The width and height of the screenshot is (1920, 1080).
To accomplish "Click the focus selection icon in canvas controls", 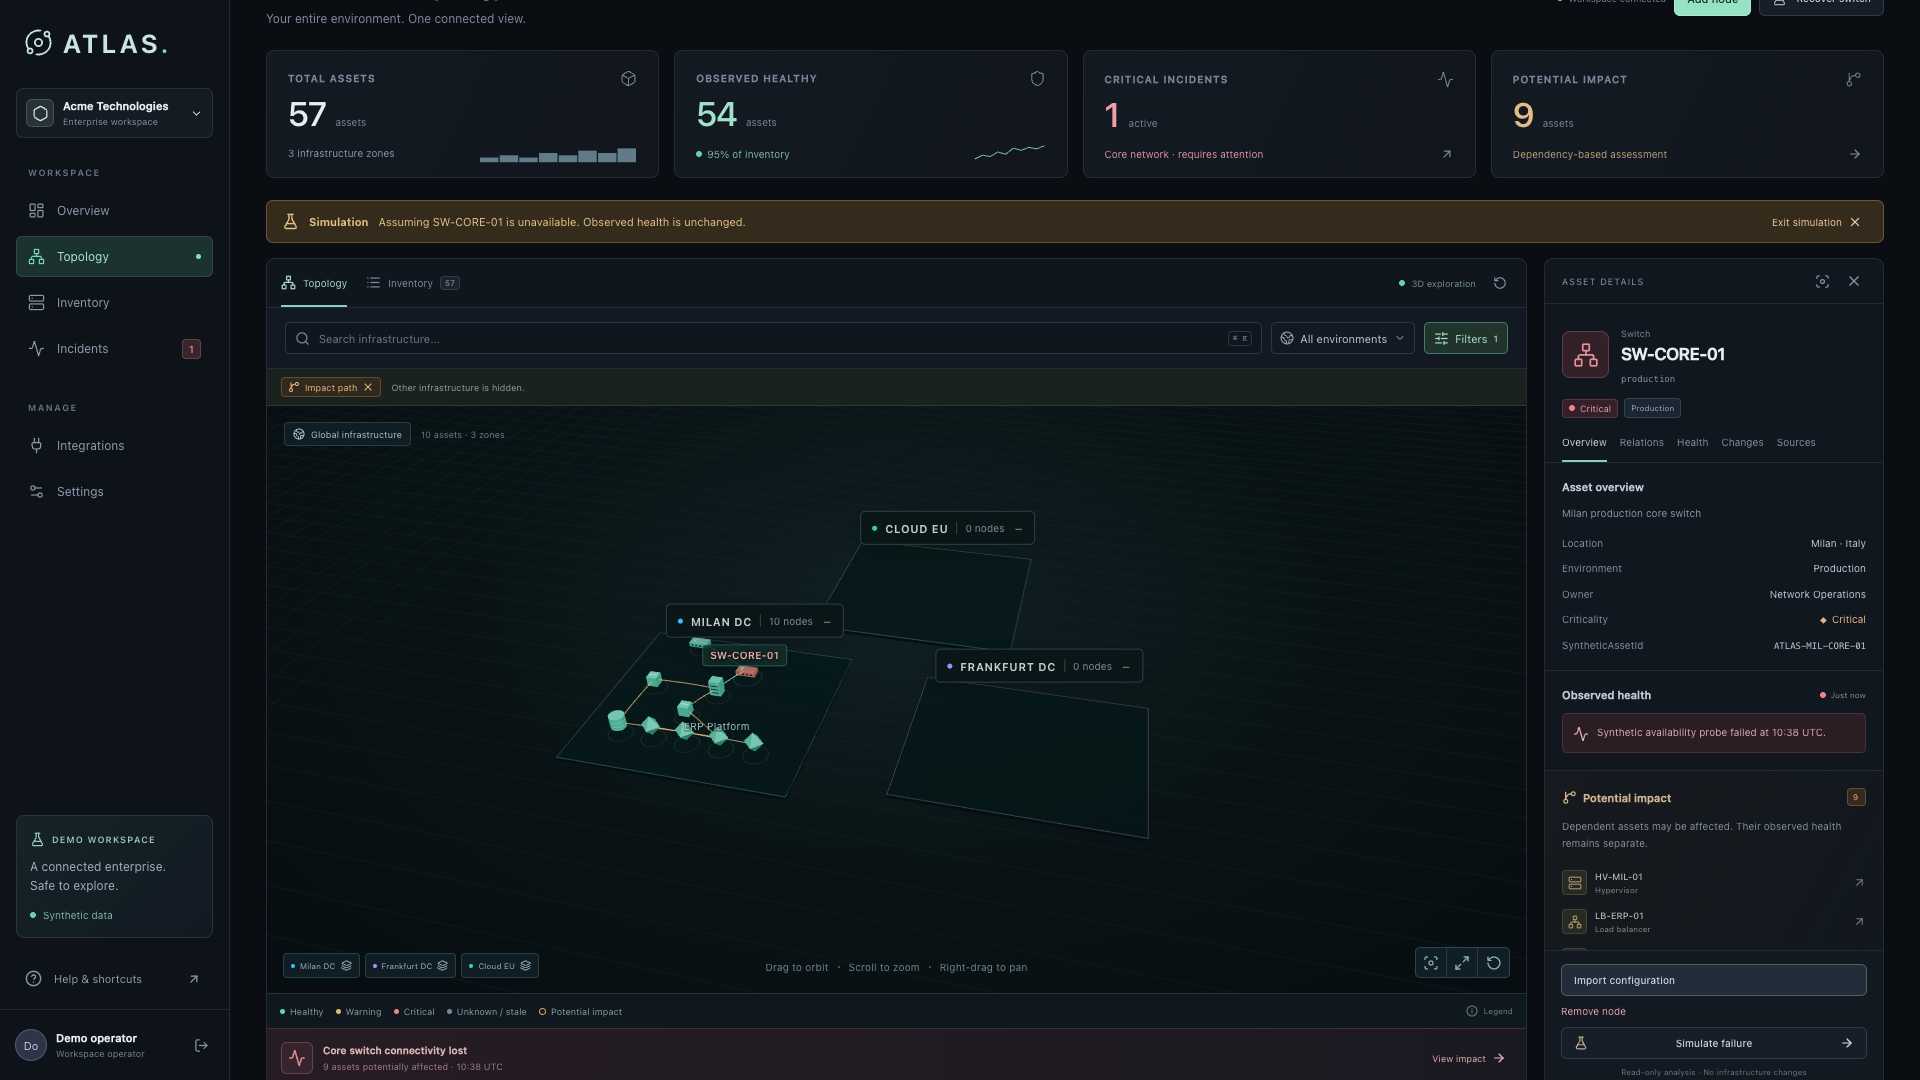I will pos(1431,963).
